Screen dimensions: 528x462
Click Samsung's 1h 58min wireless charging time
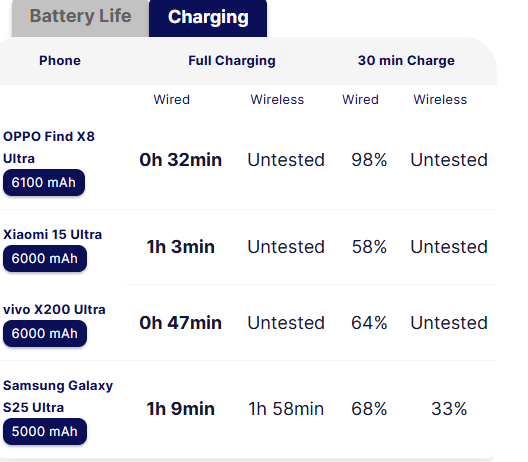(286, 409)
